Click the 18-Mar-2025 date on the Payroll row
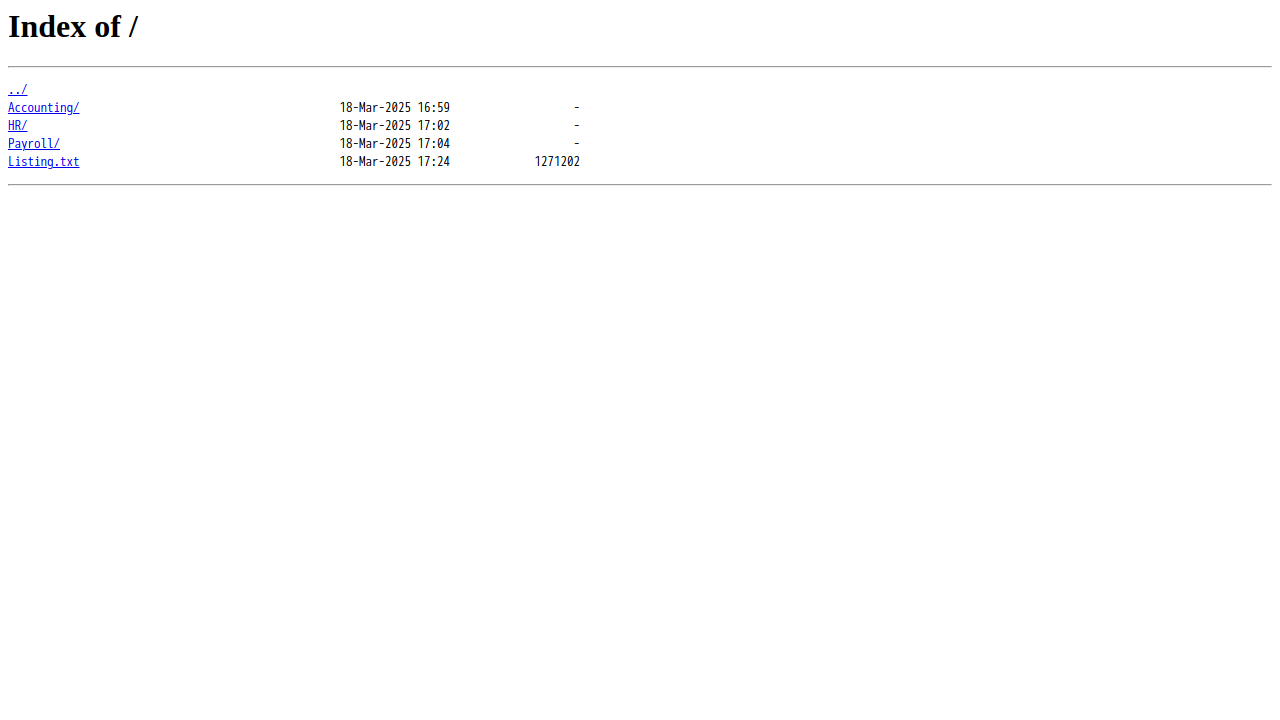 pyautogui.click(x=375, y=144)
